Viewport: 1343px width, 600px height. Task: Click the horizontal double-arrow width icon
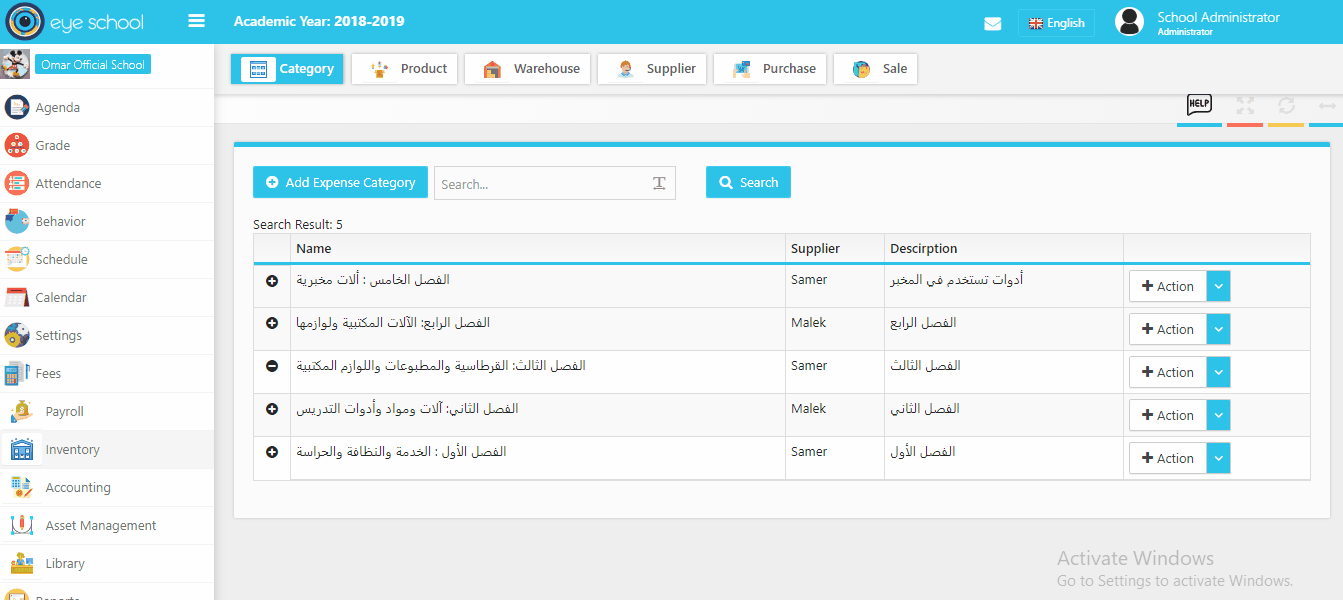1327,105
